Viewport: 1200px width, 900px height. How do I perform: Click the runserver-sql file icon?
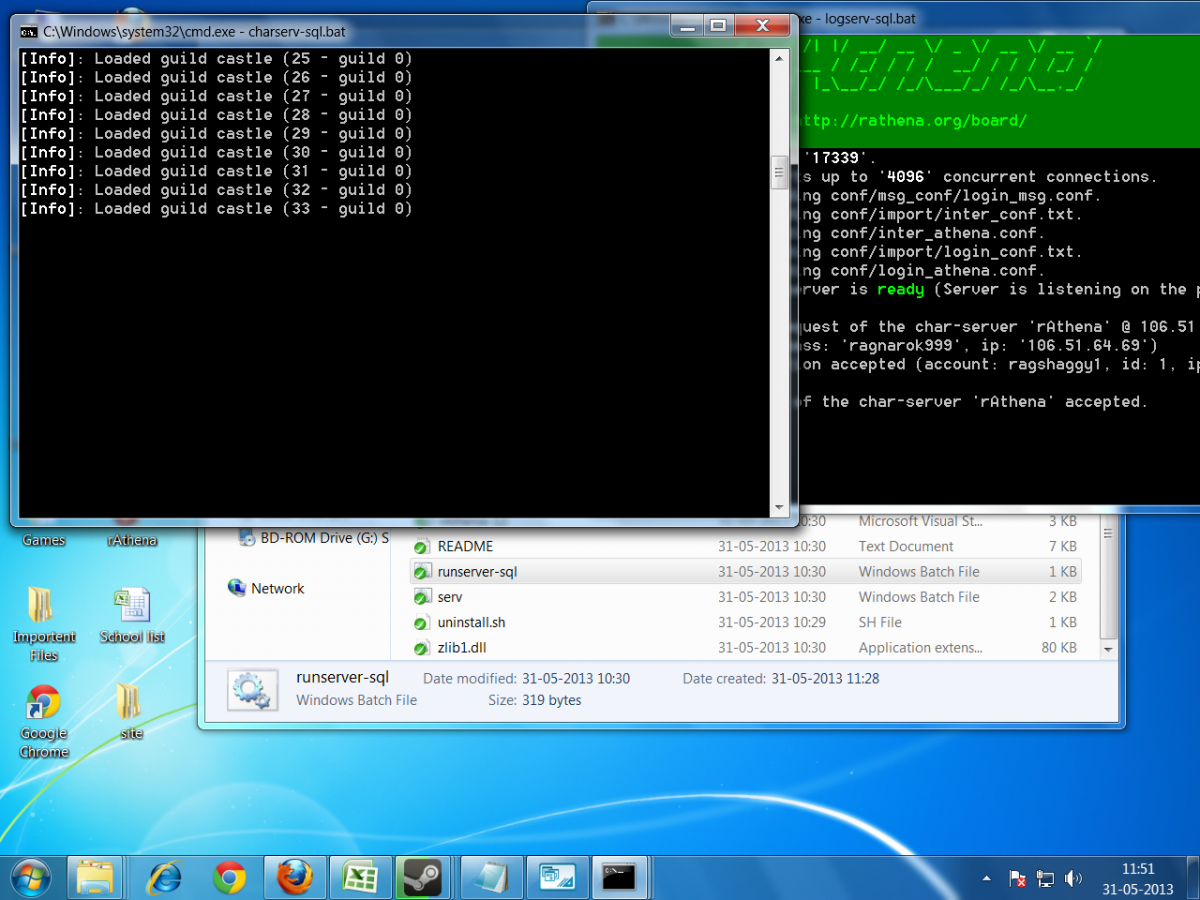[x=422, y=572]
